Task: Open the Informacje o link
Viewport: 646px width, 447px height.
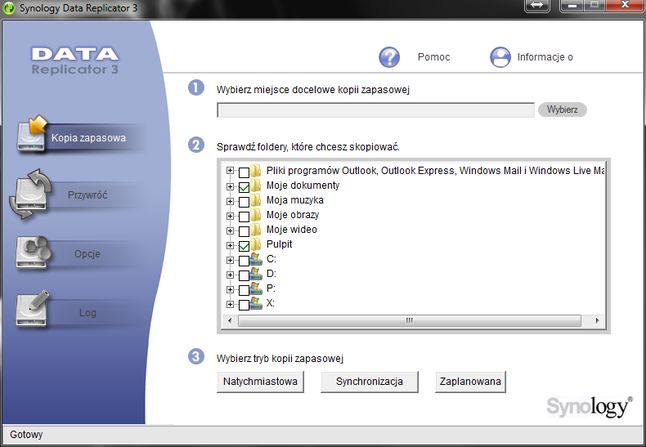Action: pos(545,57)
